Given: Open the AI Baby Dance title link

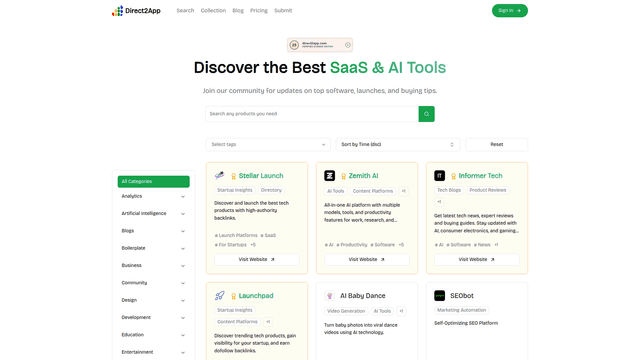Looking at the screenshot, I should pyautogui.click(x=362, y=296).
